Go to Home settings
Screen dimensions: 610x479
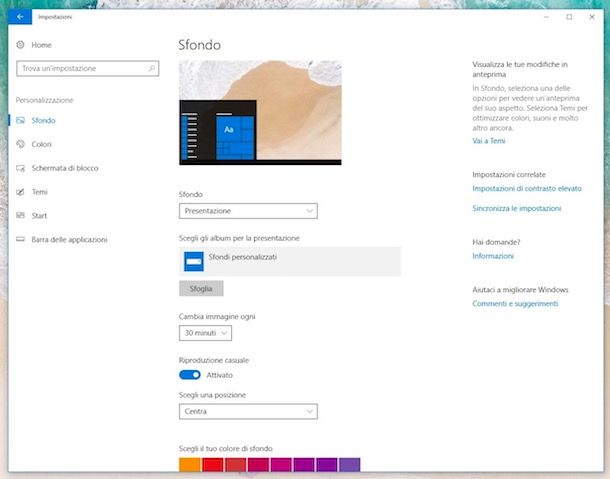[41, 45]
